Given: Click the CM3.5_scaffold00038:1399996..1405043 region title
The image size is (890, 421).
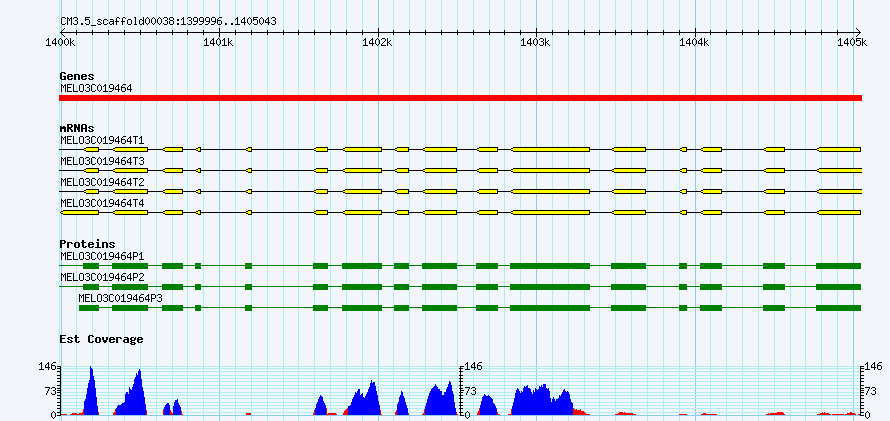Looking at the screenshot, I should (169, 21).
